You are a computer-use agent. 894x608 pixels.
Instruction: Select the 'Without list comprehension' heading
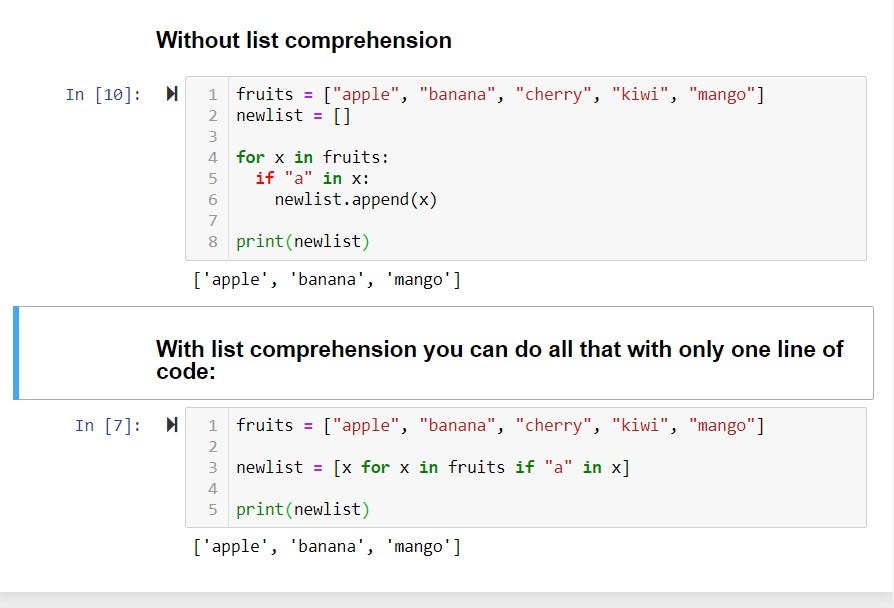tap(303, 41)
